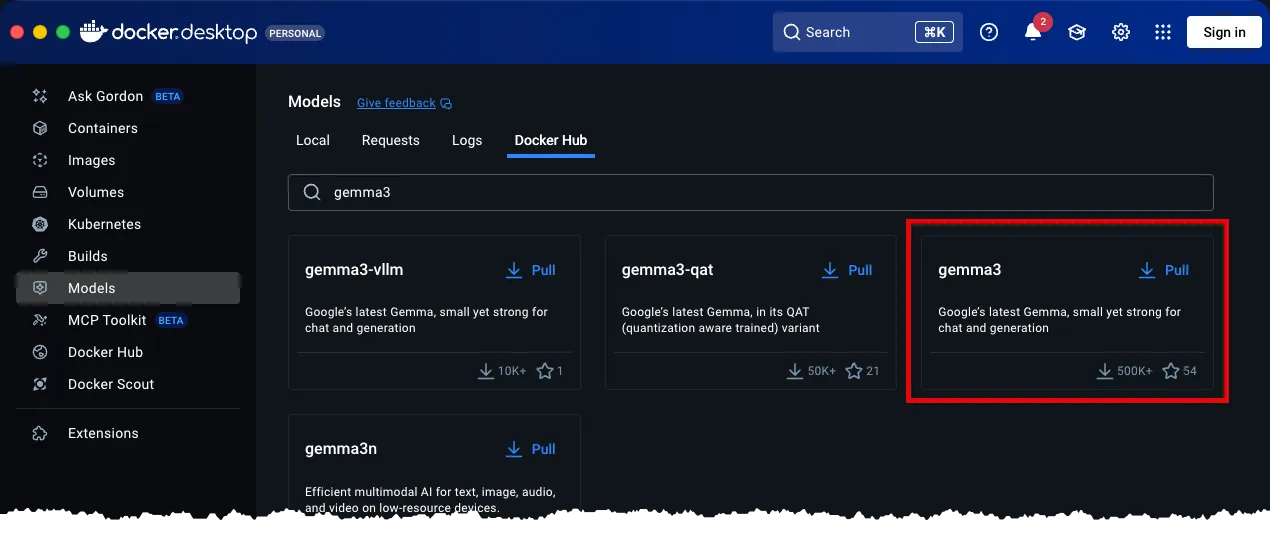Click the Kubernetes wheel icon
The height and width of the screenshot is (544, 1270).
coord(40,224)
